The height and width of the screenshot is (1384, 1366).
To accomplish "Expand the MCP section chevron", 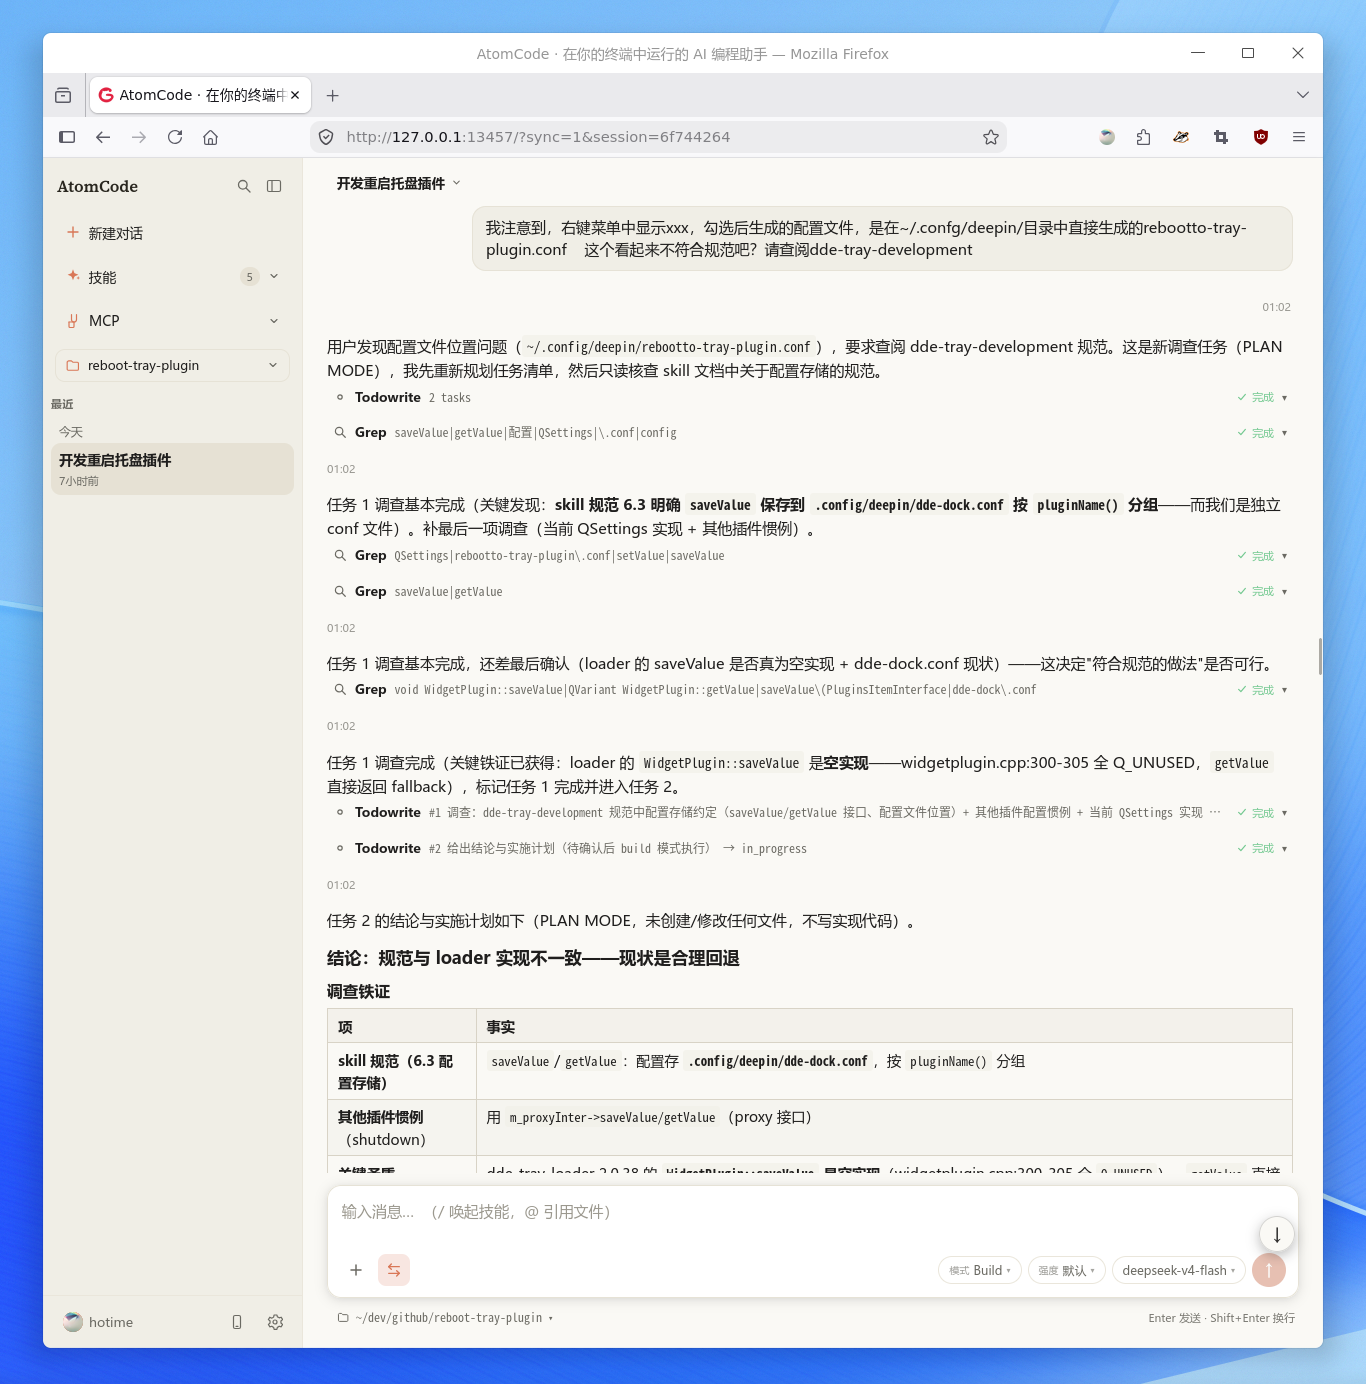I will [x=274, y=321].
